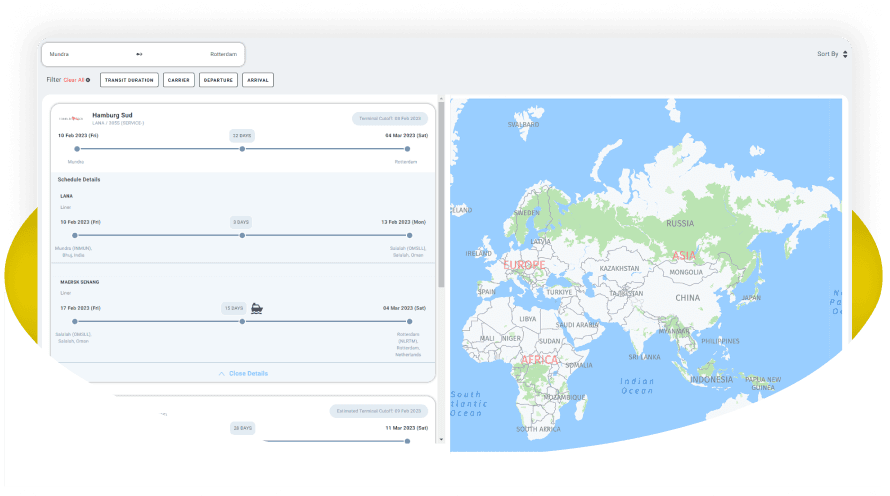
Task: Click the chevron next to Close Details
Action: [221, 373]
